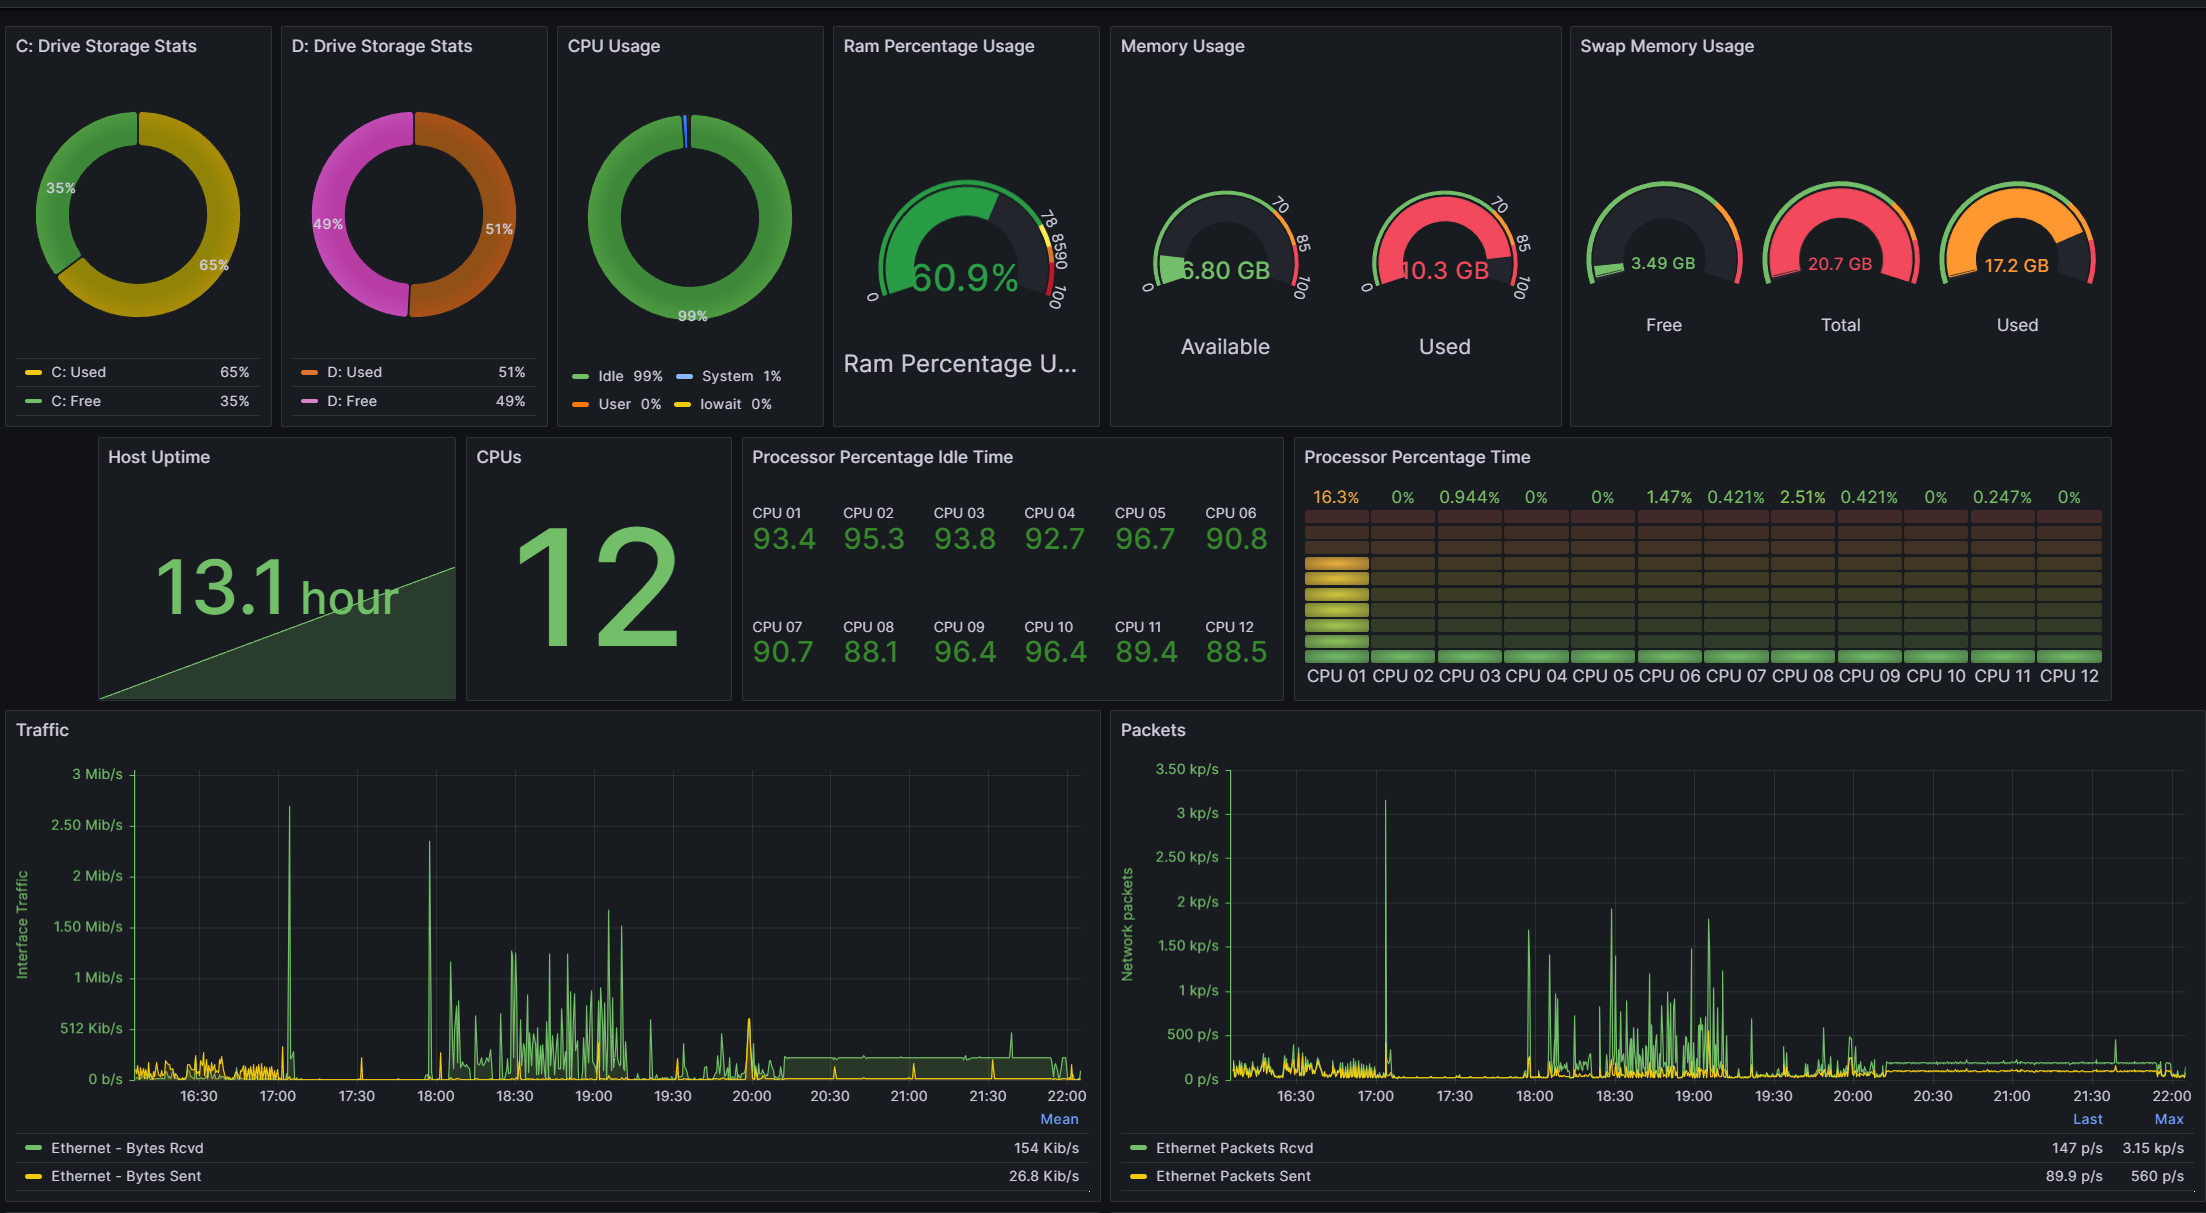2206x1213 pixels.
Task: Open the C: Drive Storage Stats panel title menu
Action: pyautogui.click(x=106, y=46)
